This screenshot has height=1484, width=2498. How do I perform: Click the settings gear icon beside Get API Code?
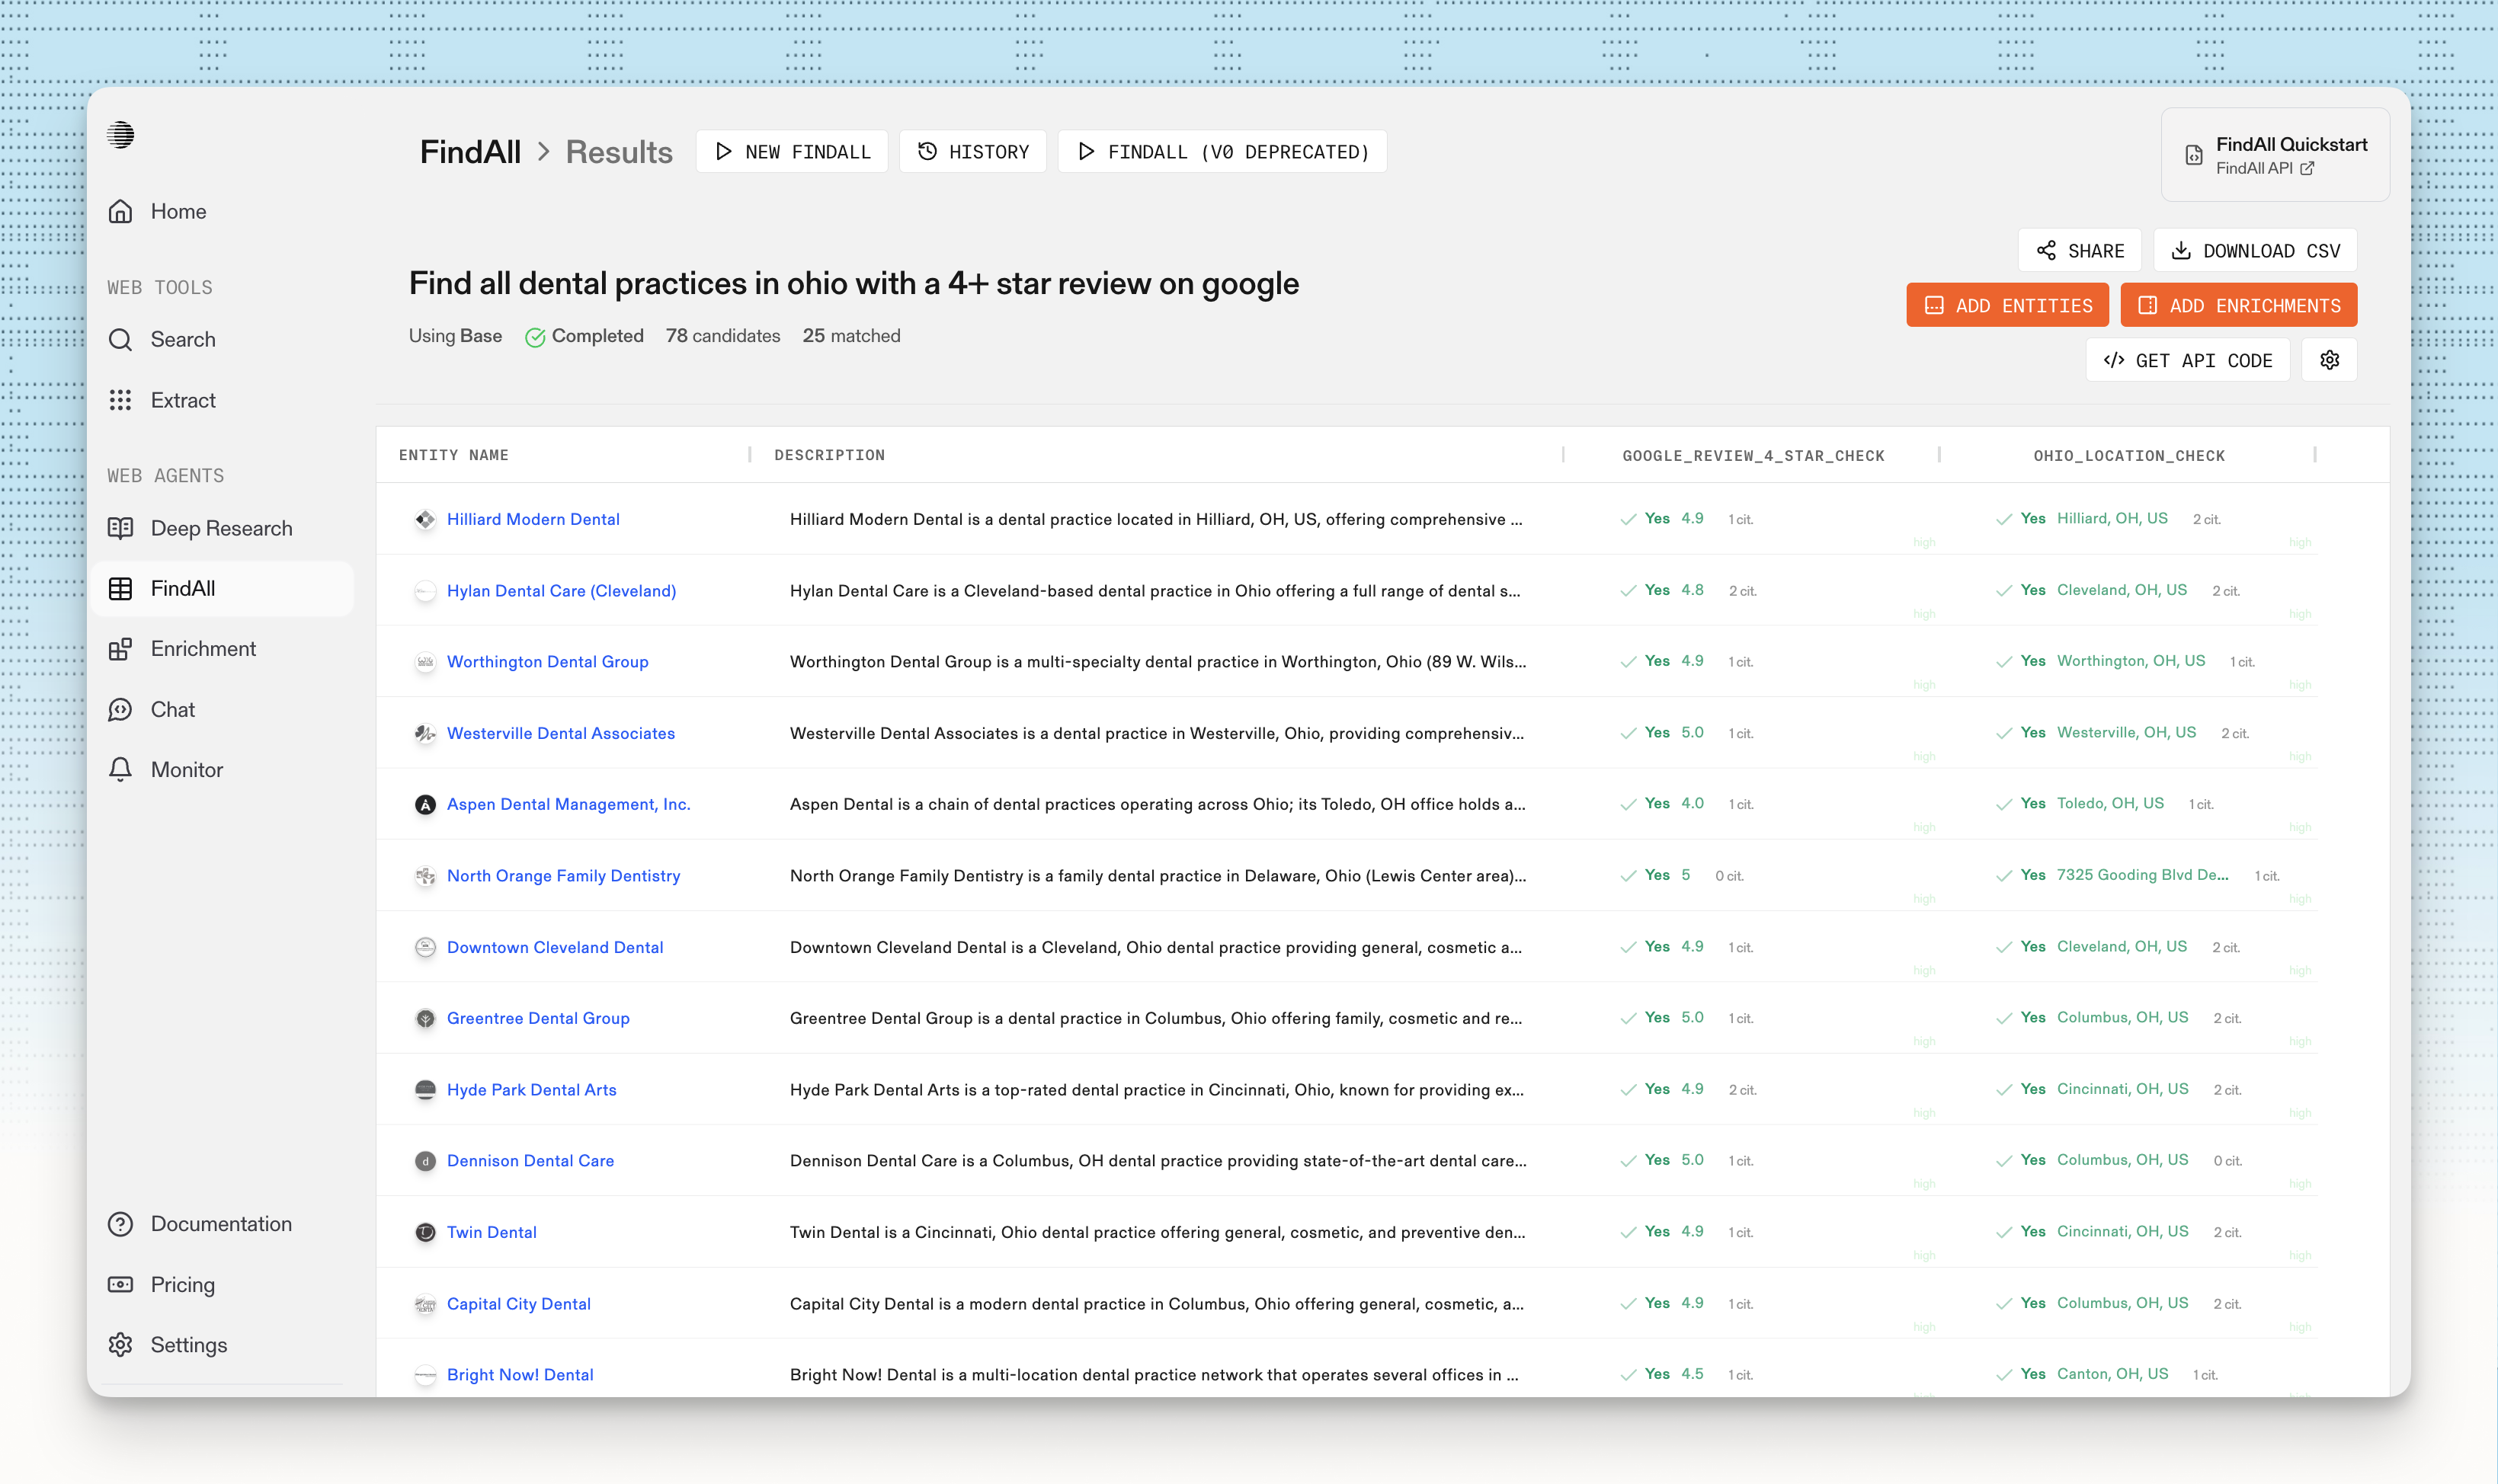[2329, 360]
